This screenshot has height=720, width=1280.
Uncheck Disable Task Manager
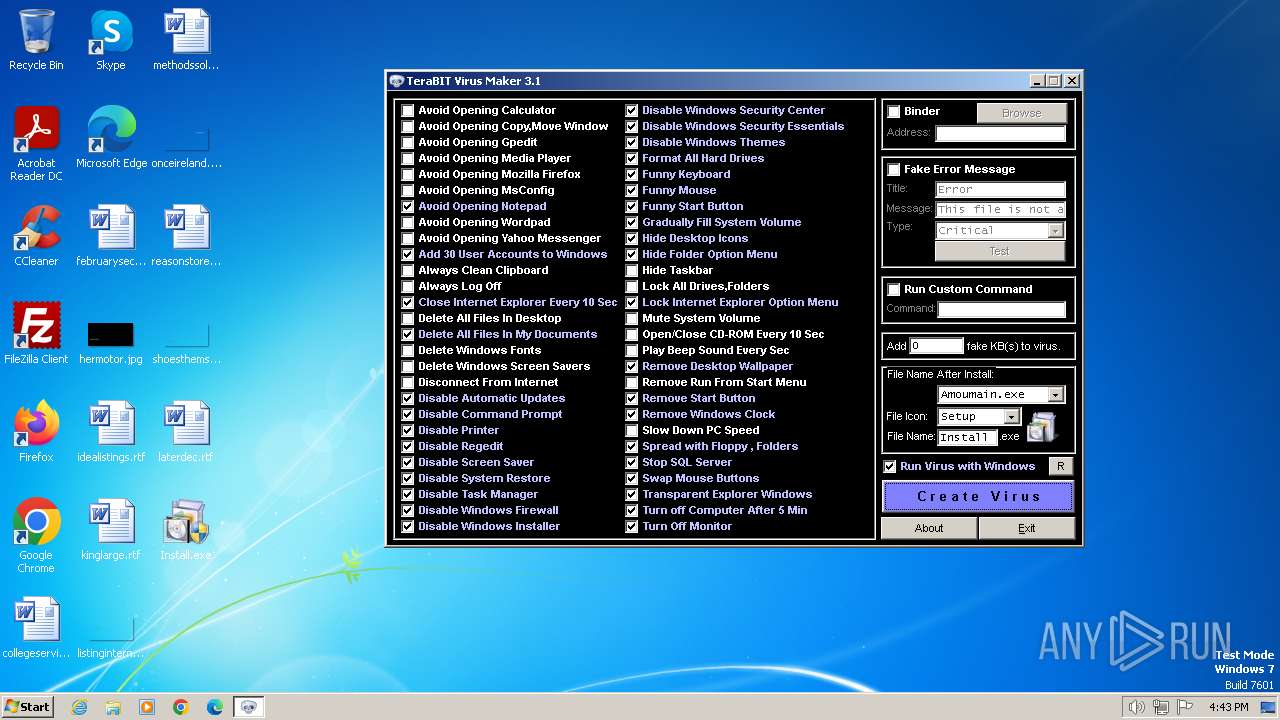coord(407,494)
